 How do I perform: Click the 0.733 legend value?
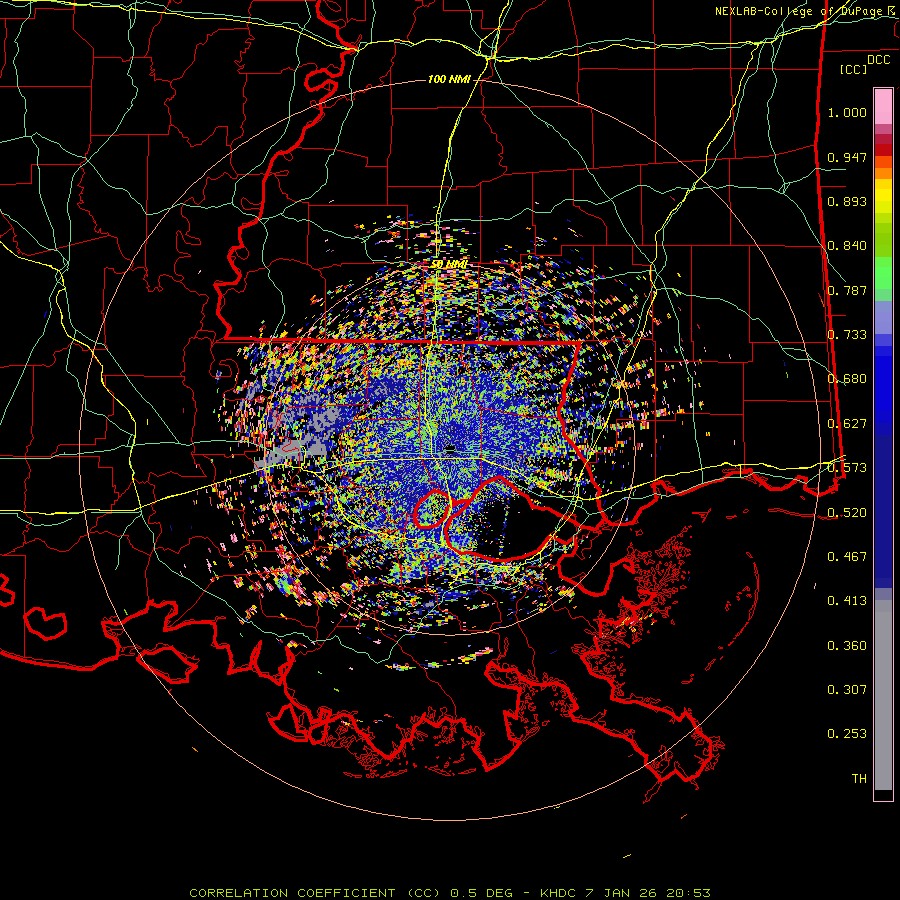click(847, 335)
